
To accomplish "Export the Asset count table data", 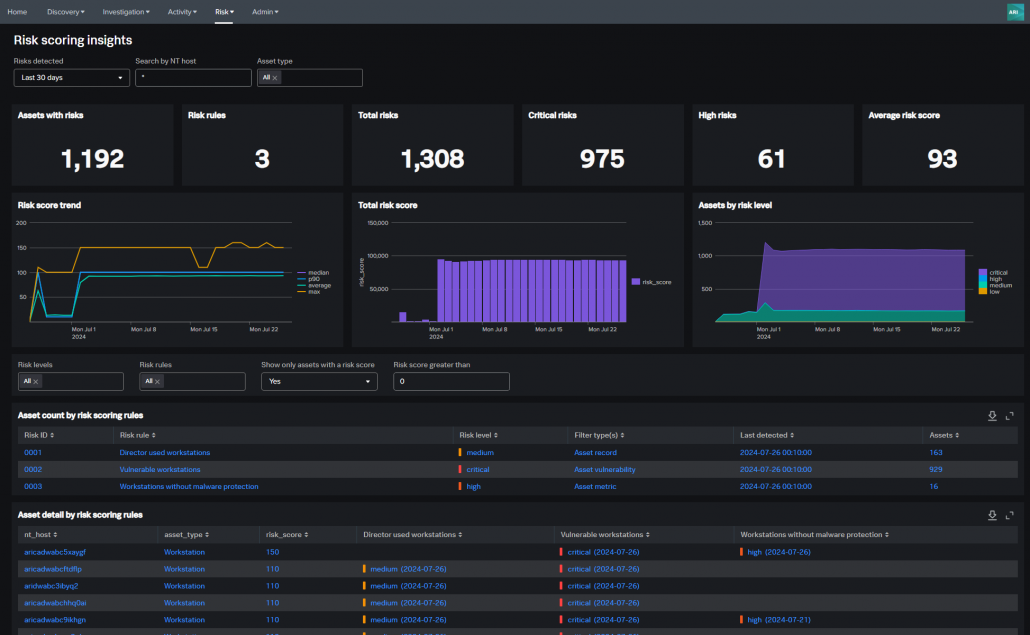I will [x=991, y=415].
